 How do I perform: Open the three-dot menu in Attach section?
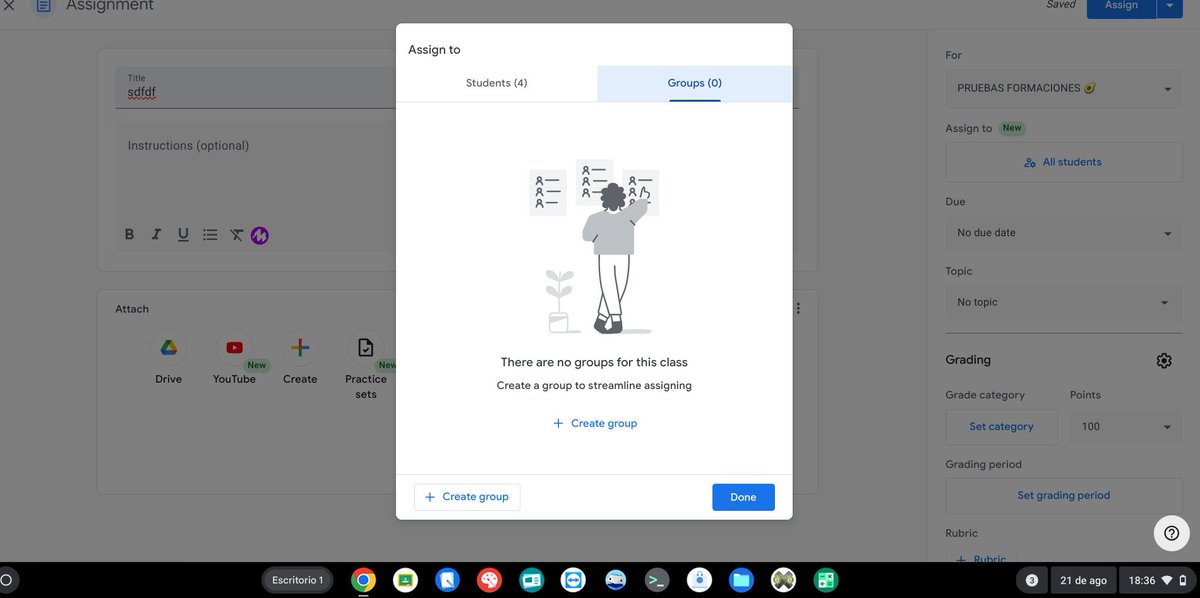pos(798,309)
